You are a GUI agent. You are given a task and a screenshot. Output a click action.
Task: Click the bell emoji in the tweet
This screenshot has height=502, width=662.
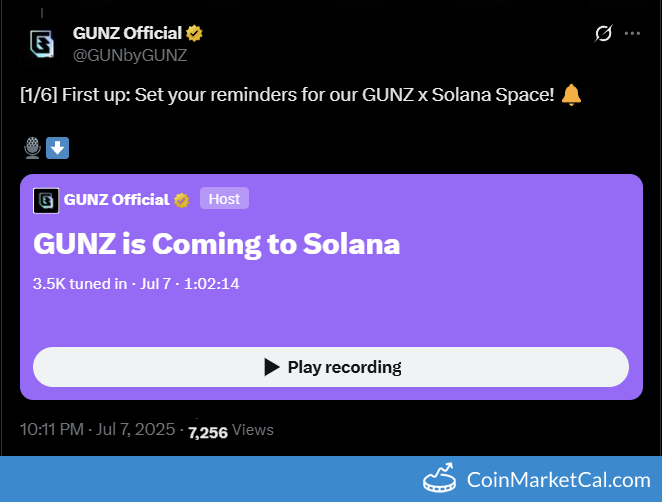(571, 96)
